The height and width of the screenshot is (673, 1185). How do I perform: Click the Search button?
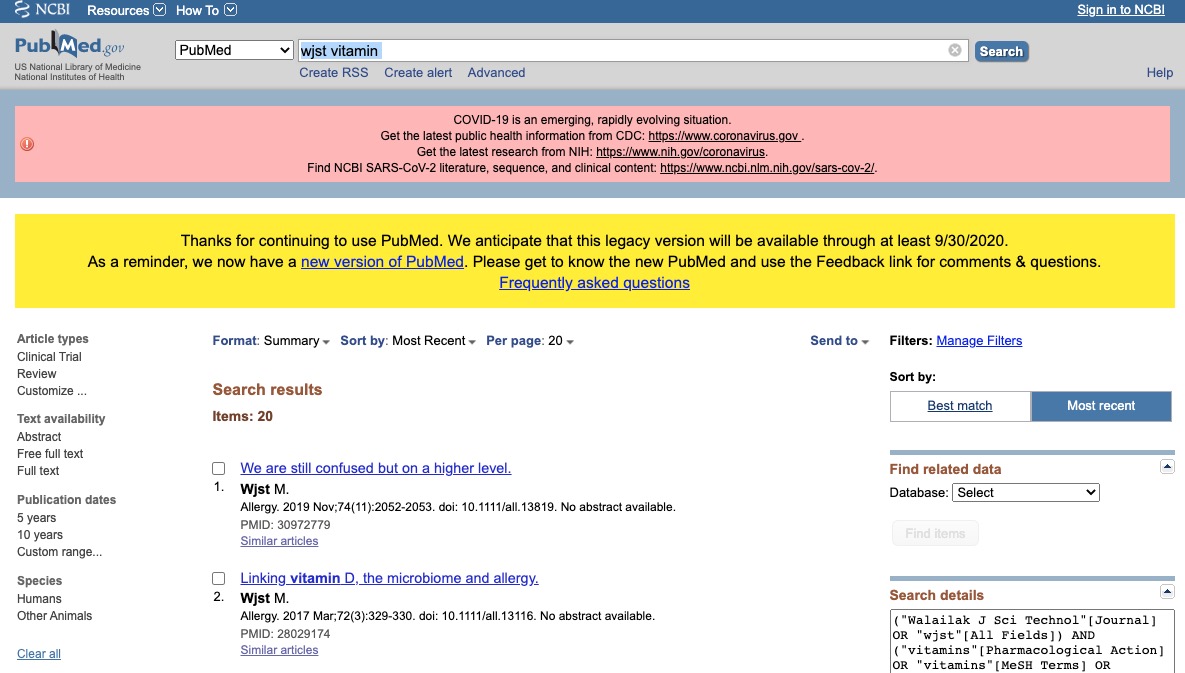[x=1001, y=51]
